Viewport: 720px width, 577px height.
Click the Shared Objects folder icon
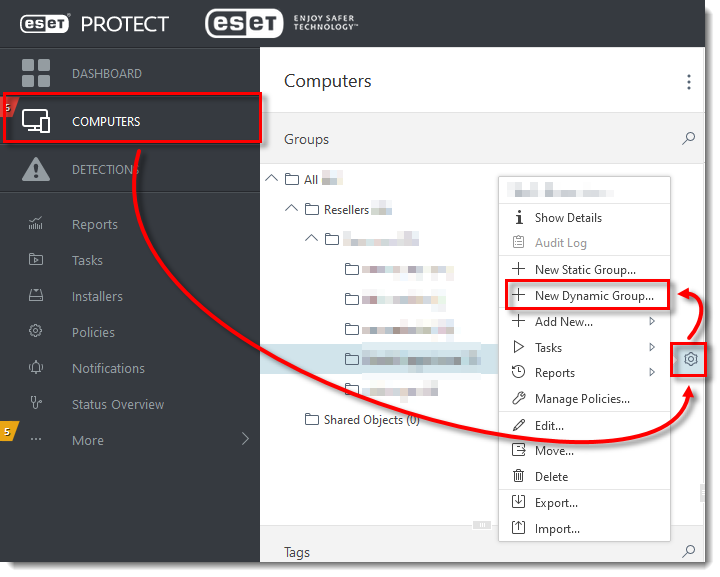[312, 419]
